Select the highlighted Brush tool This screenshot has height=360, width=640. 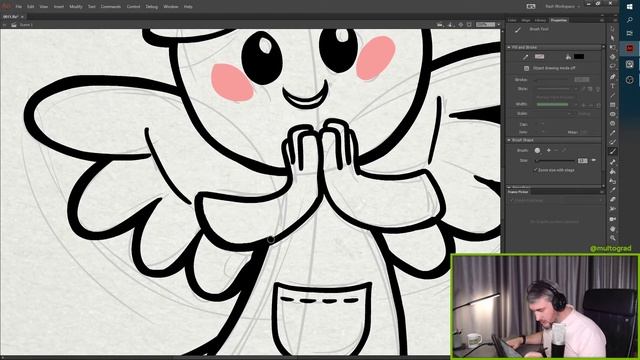613,151
